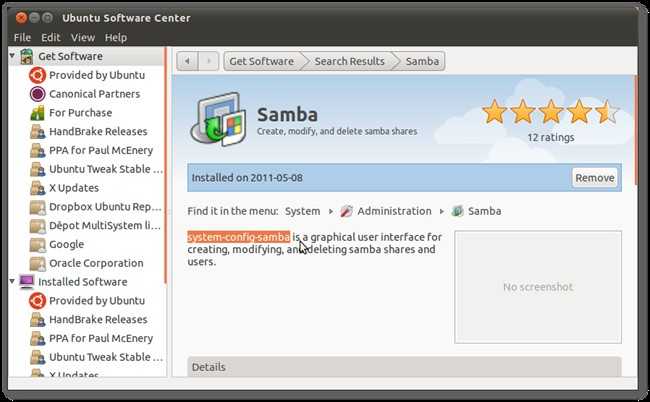Click Ubuntu Tweak Stable icon under Installed Software

(37, 357)
